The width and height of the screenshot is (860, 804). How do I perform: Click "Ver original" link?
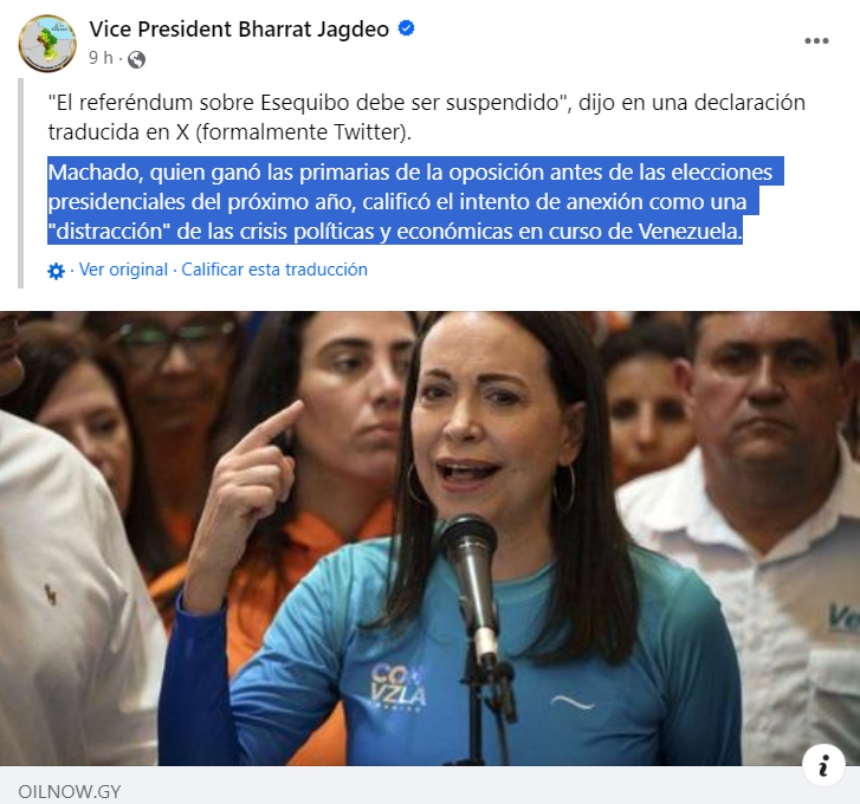(123, 269)
